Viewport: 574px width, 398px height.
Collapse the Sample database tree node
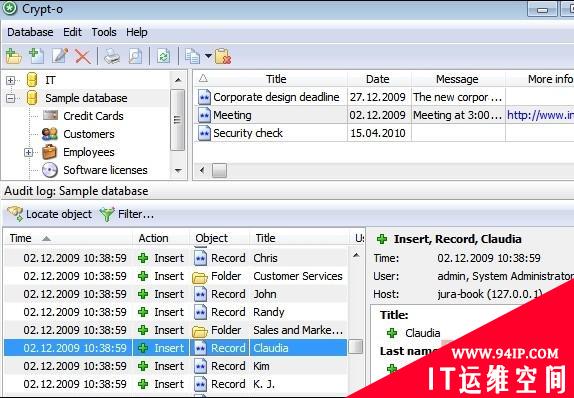tap(11, 98)
